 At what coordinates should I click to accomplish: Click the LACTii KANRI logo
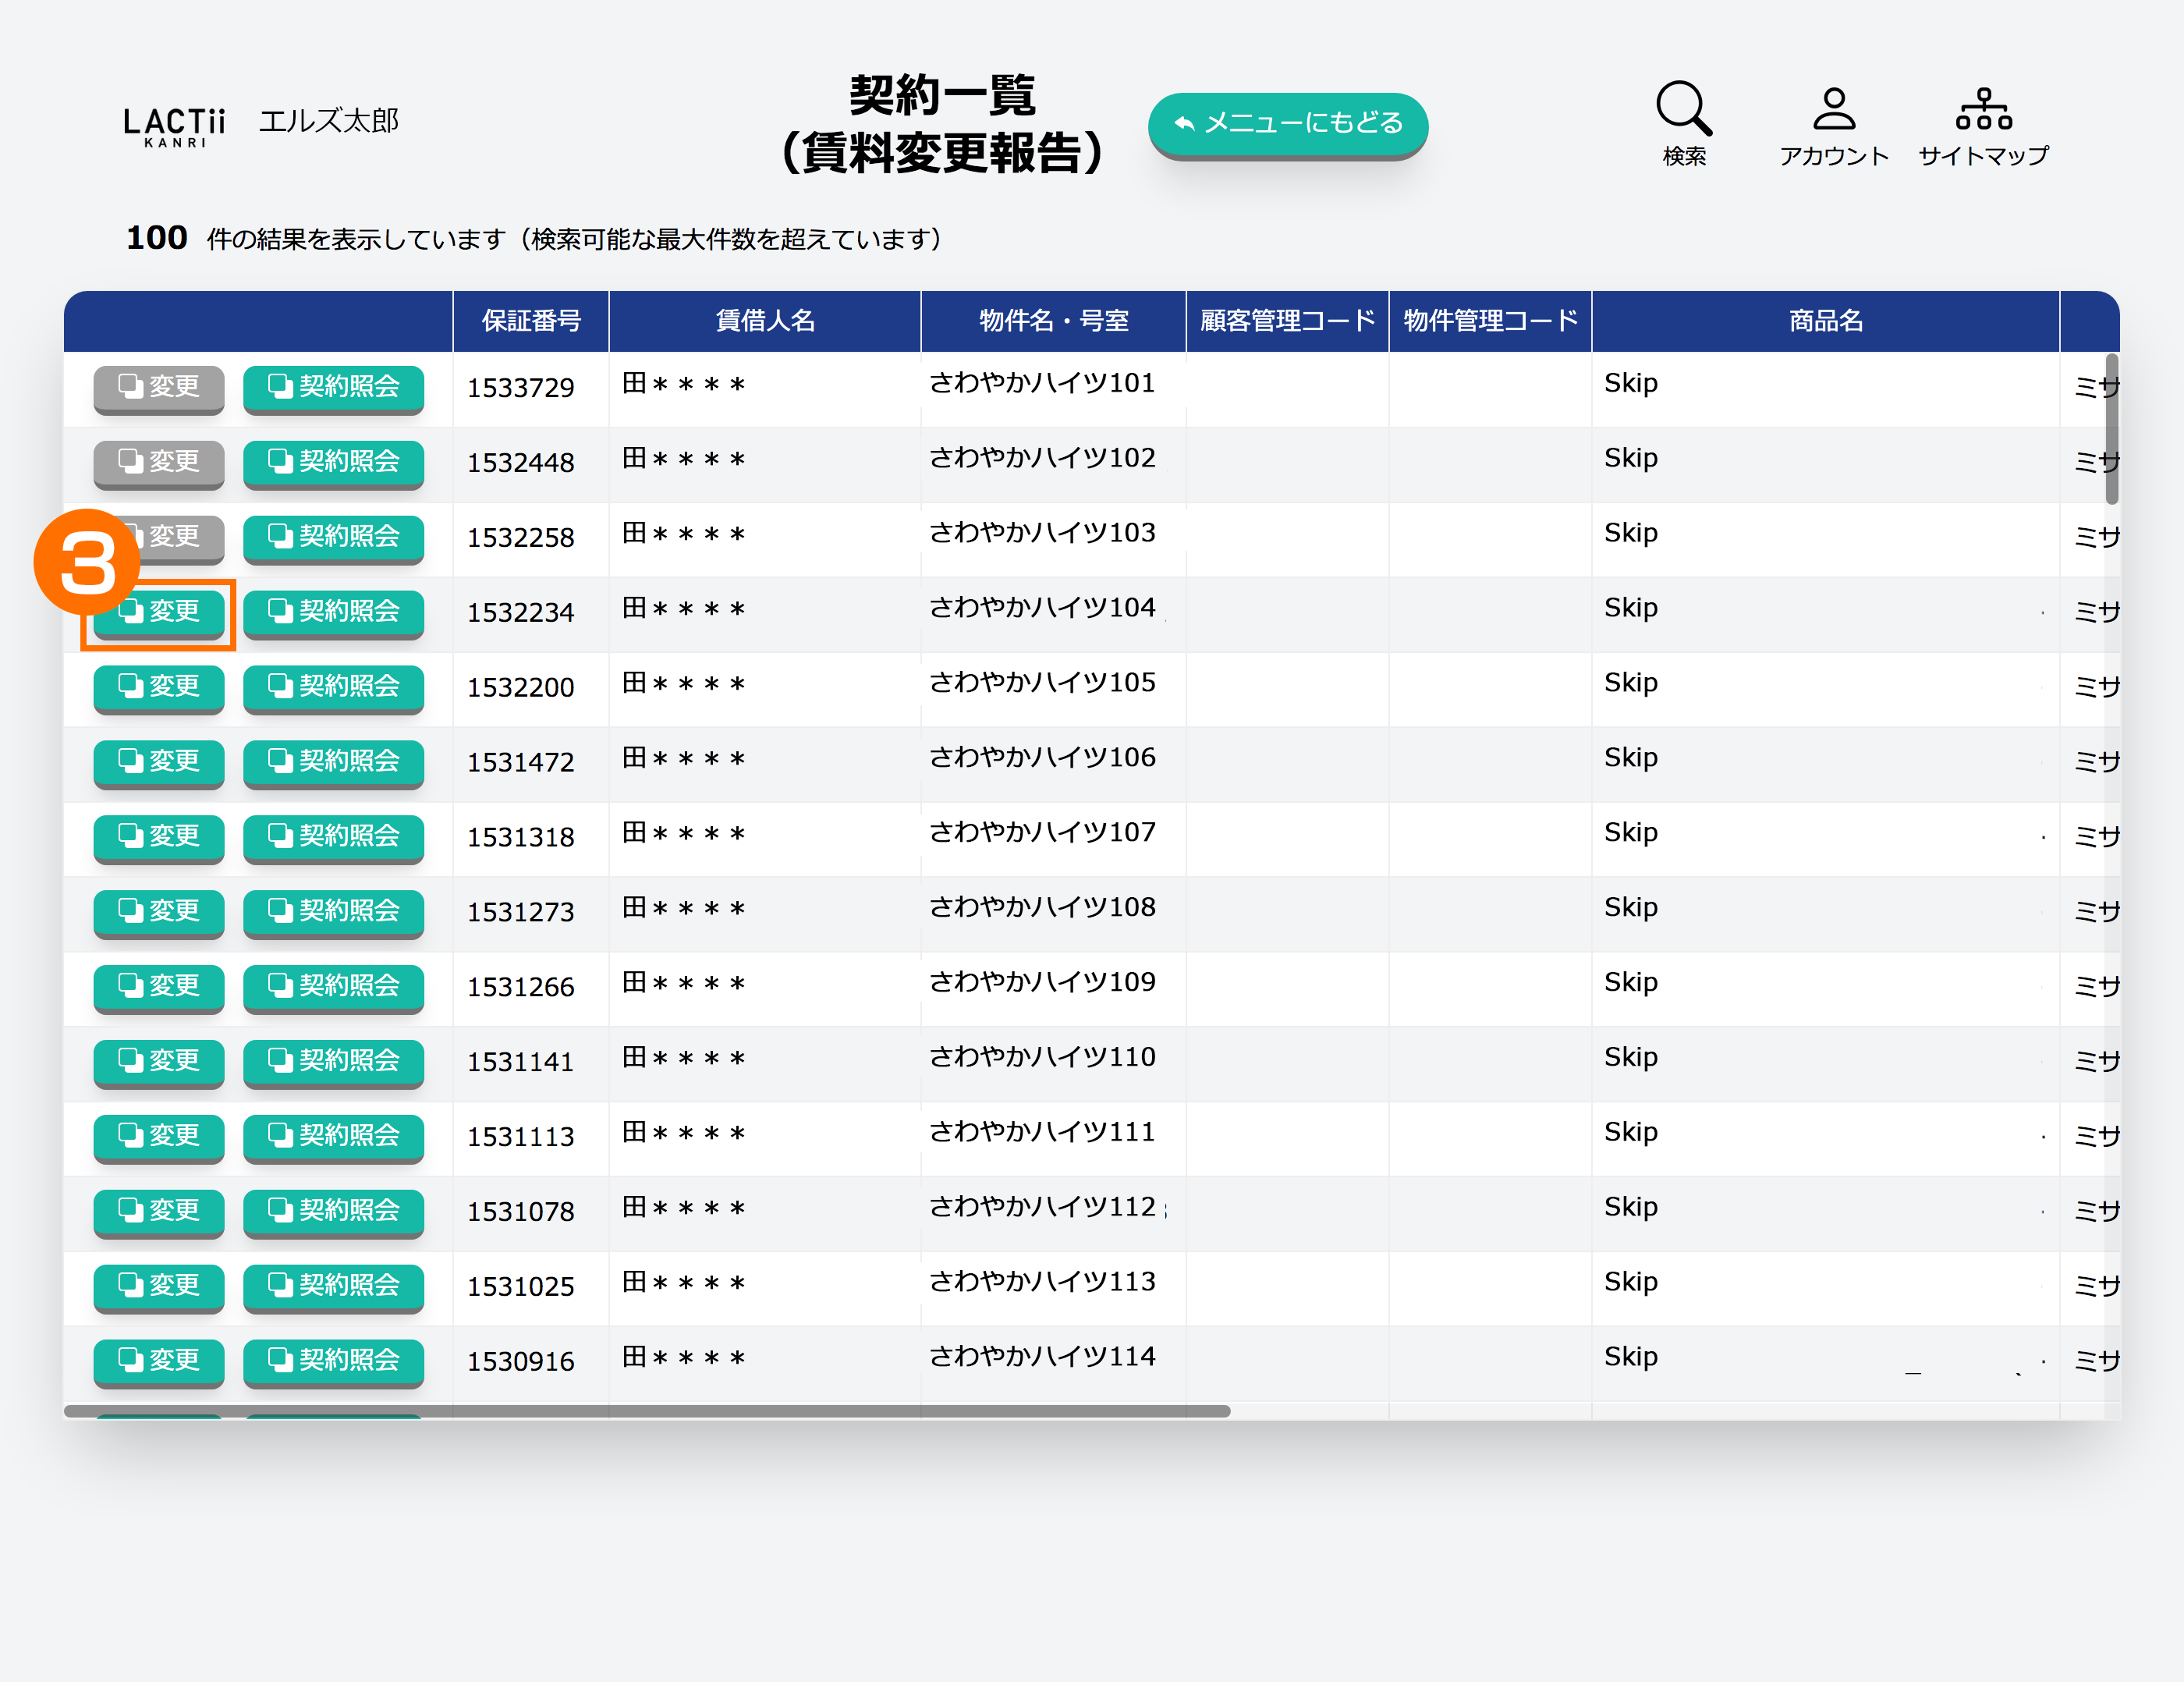(174, 126)
